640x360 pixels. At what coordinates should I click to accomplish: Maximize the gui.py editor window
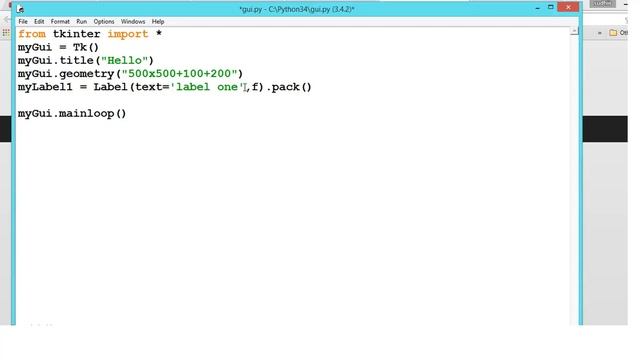tap(551, 7)
